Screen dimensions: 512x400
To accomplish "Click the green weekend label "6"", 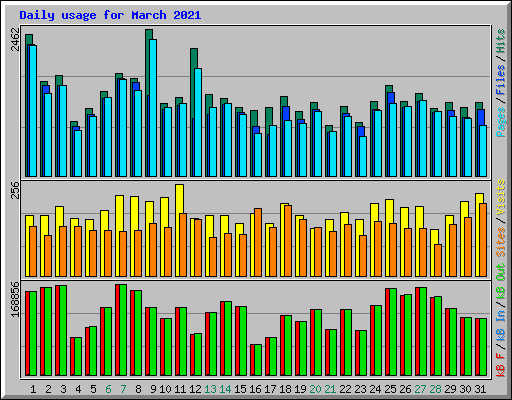I will [x=108, y=389].
